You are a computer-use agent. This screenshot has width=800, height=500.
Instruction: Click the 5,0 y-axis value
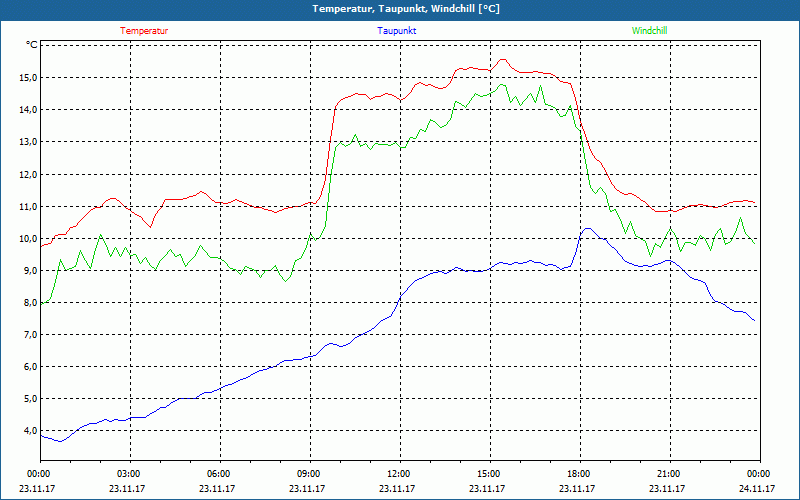[x=30, y=398]
